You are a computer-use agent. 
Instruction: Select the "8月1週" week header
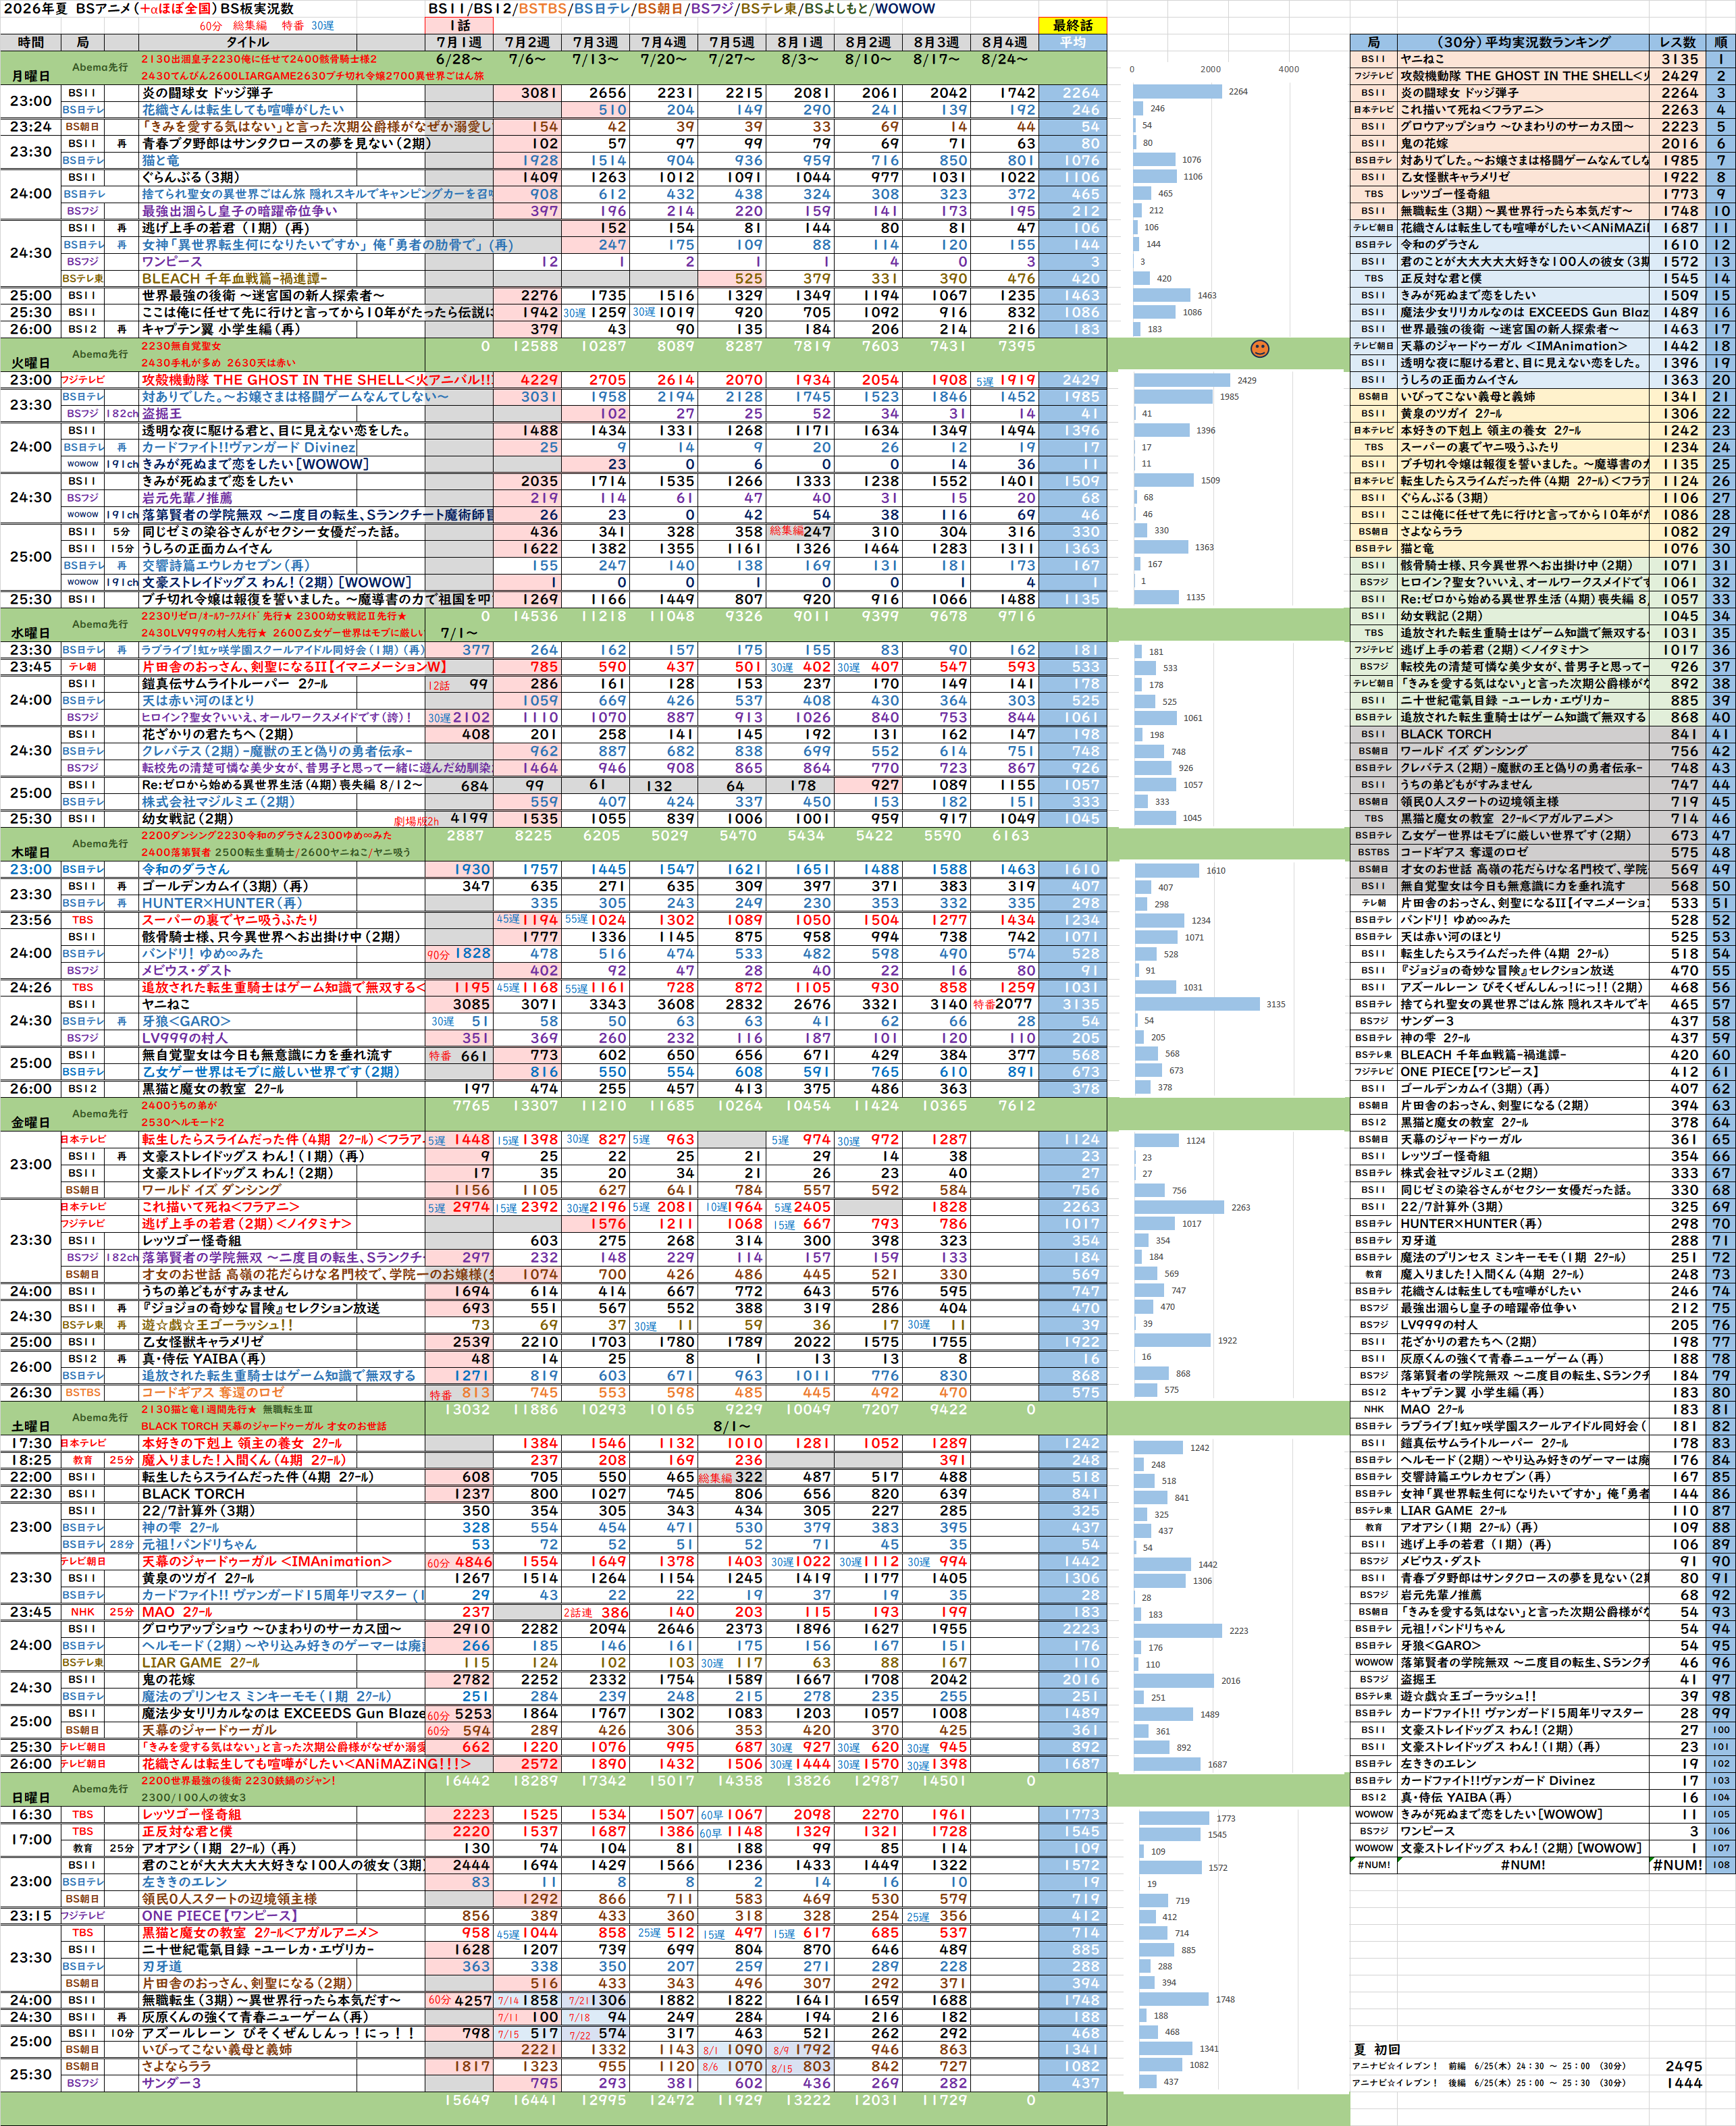pos(800,43)
